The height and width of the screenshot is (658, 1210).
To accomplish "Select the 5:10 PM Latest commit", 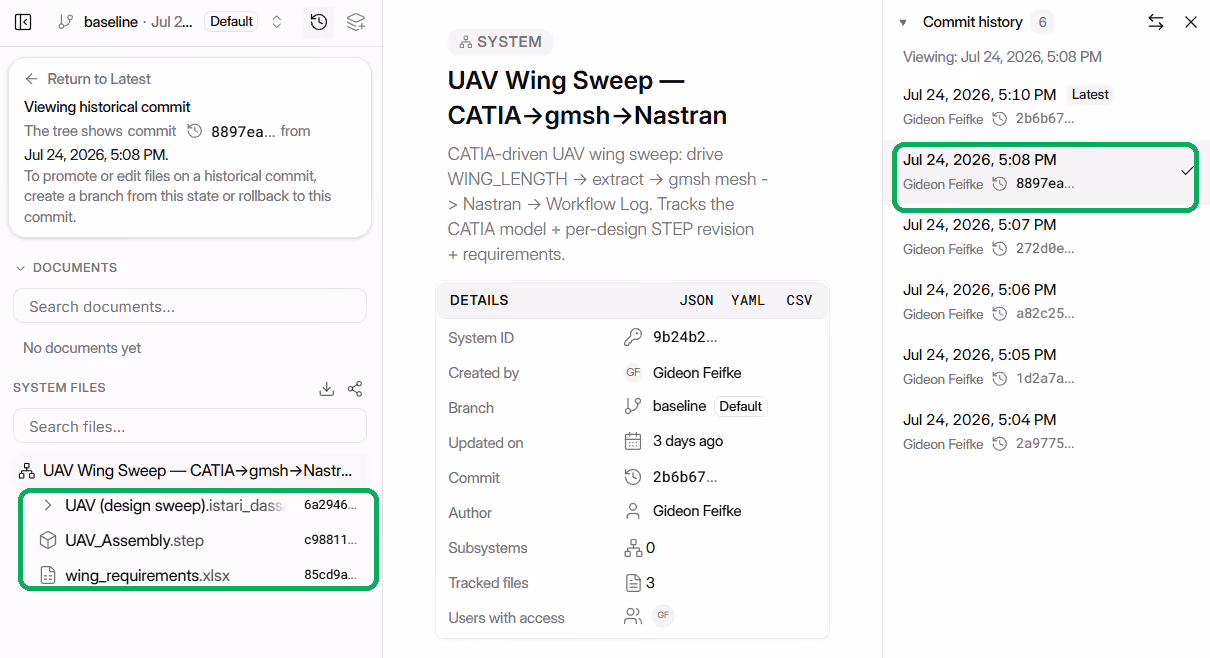I will click(1046, 107).
